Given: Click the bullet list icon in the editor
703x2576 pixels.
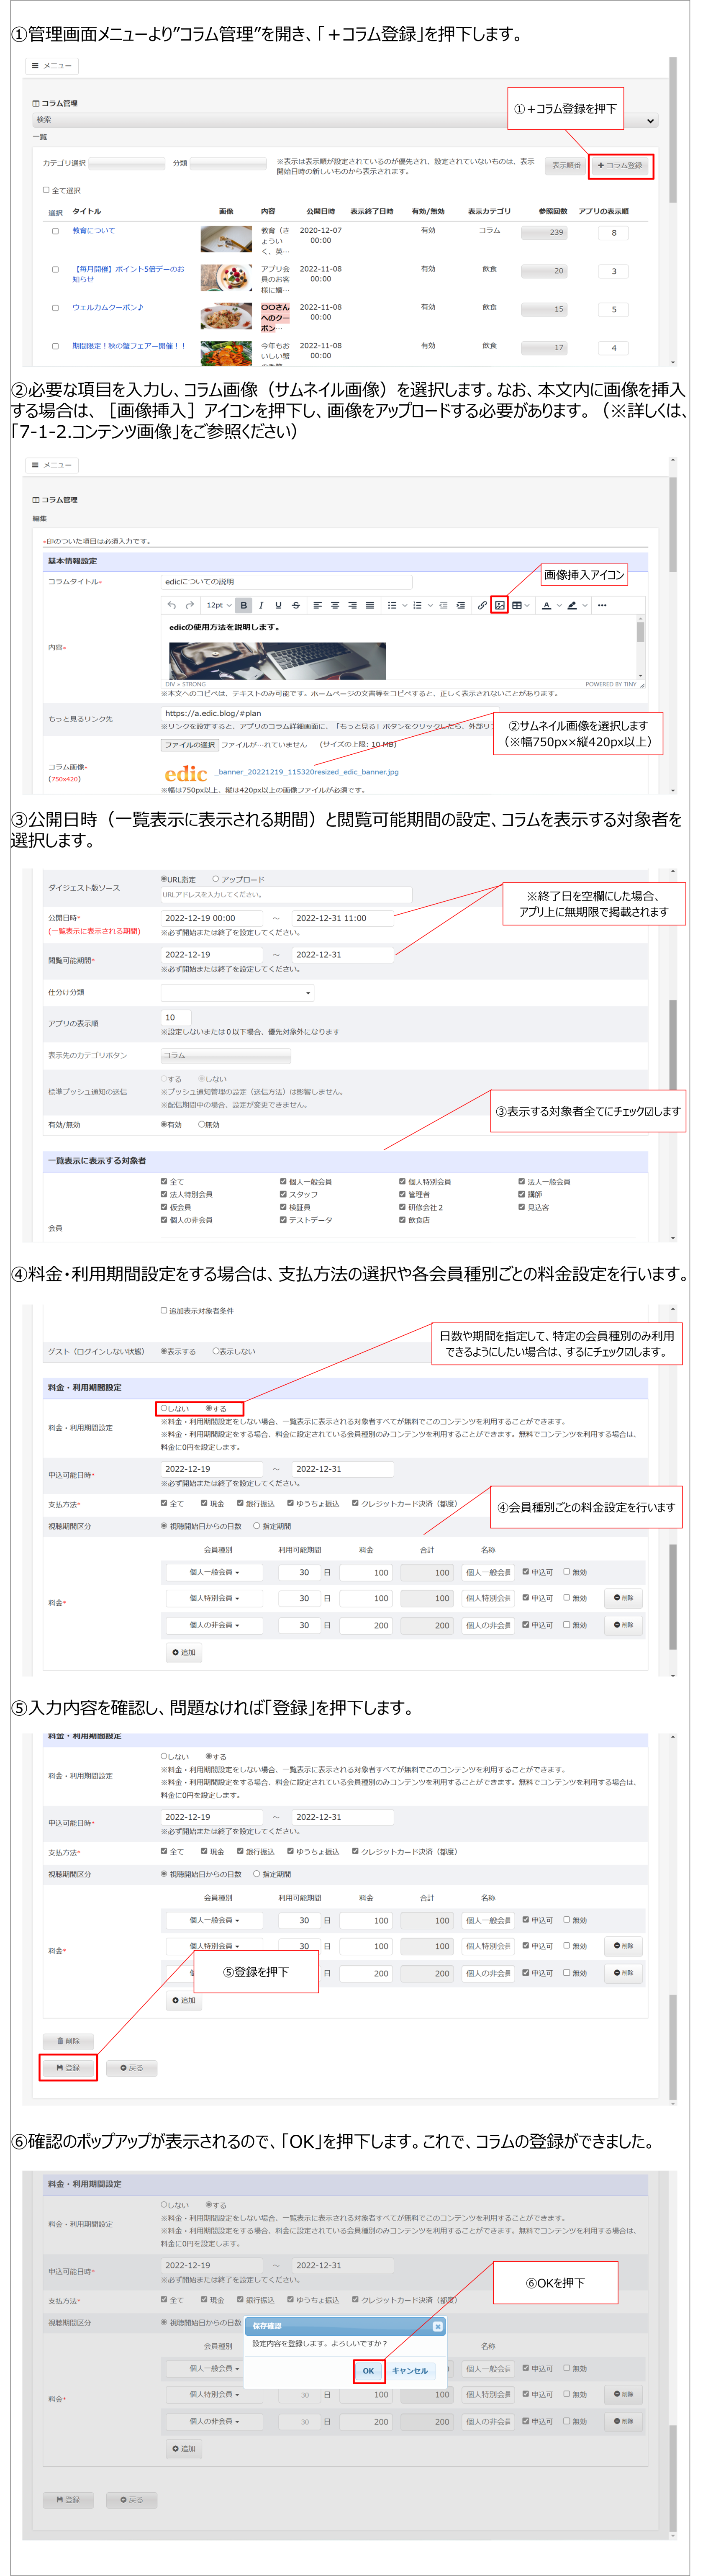Looking at the screenshot, I should pyautogui.click(x=392, y=605).
